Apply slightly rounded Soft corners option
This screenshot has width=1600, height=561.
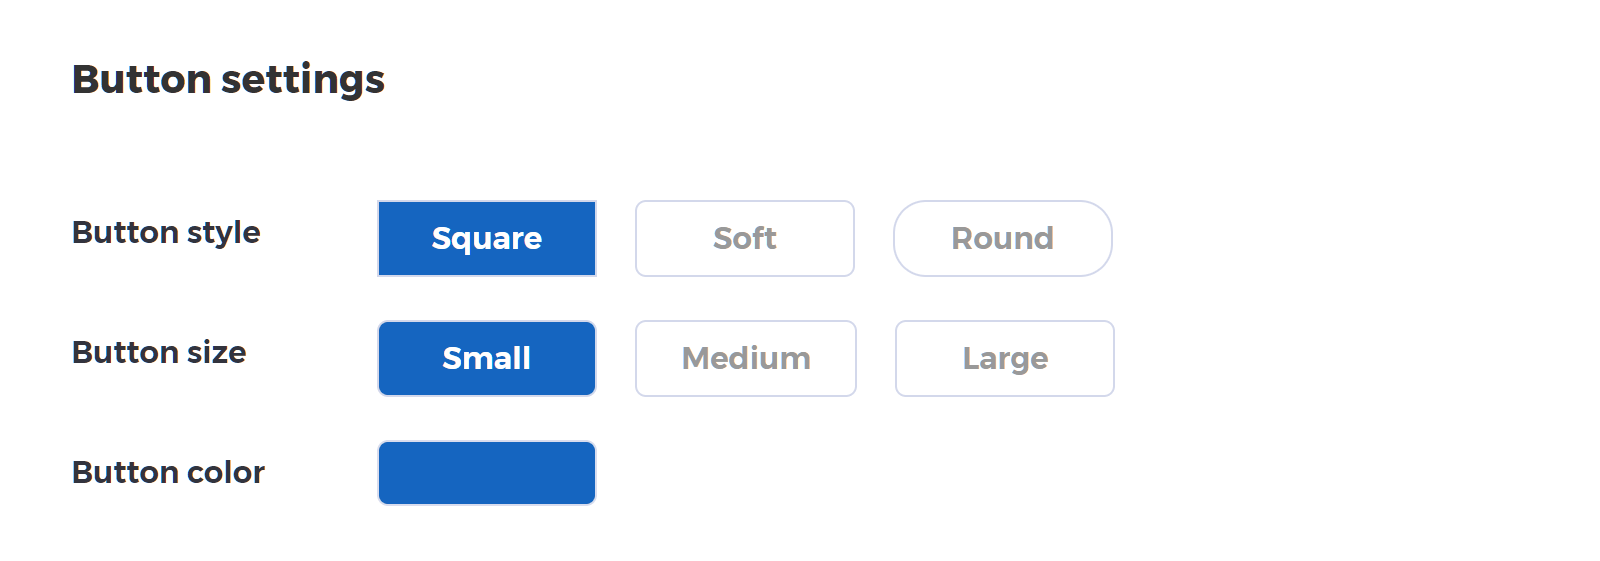[x=745, y=238]
